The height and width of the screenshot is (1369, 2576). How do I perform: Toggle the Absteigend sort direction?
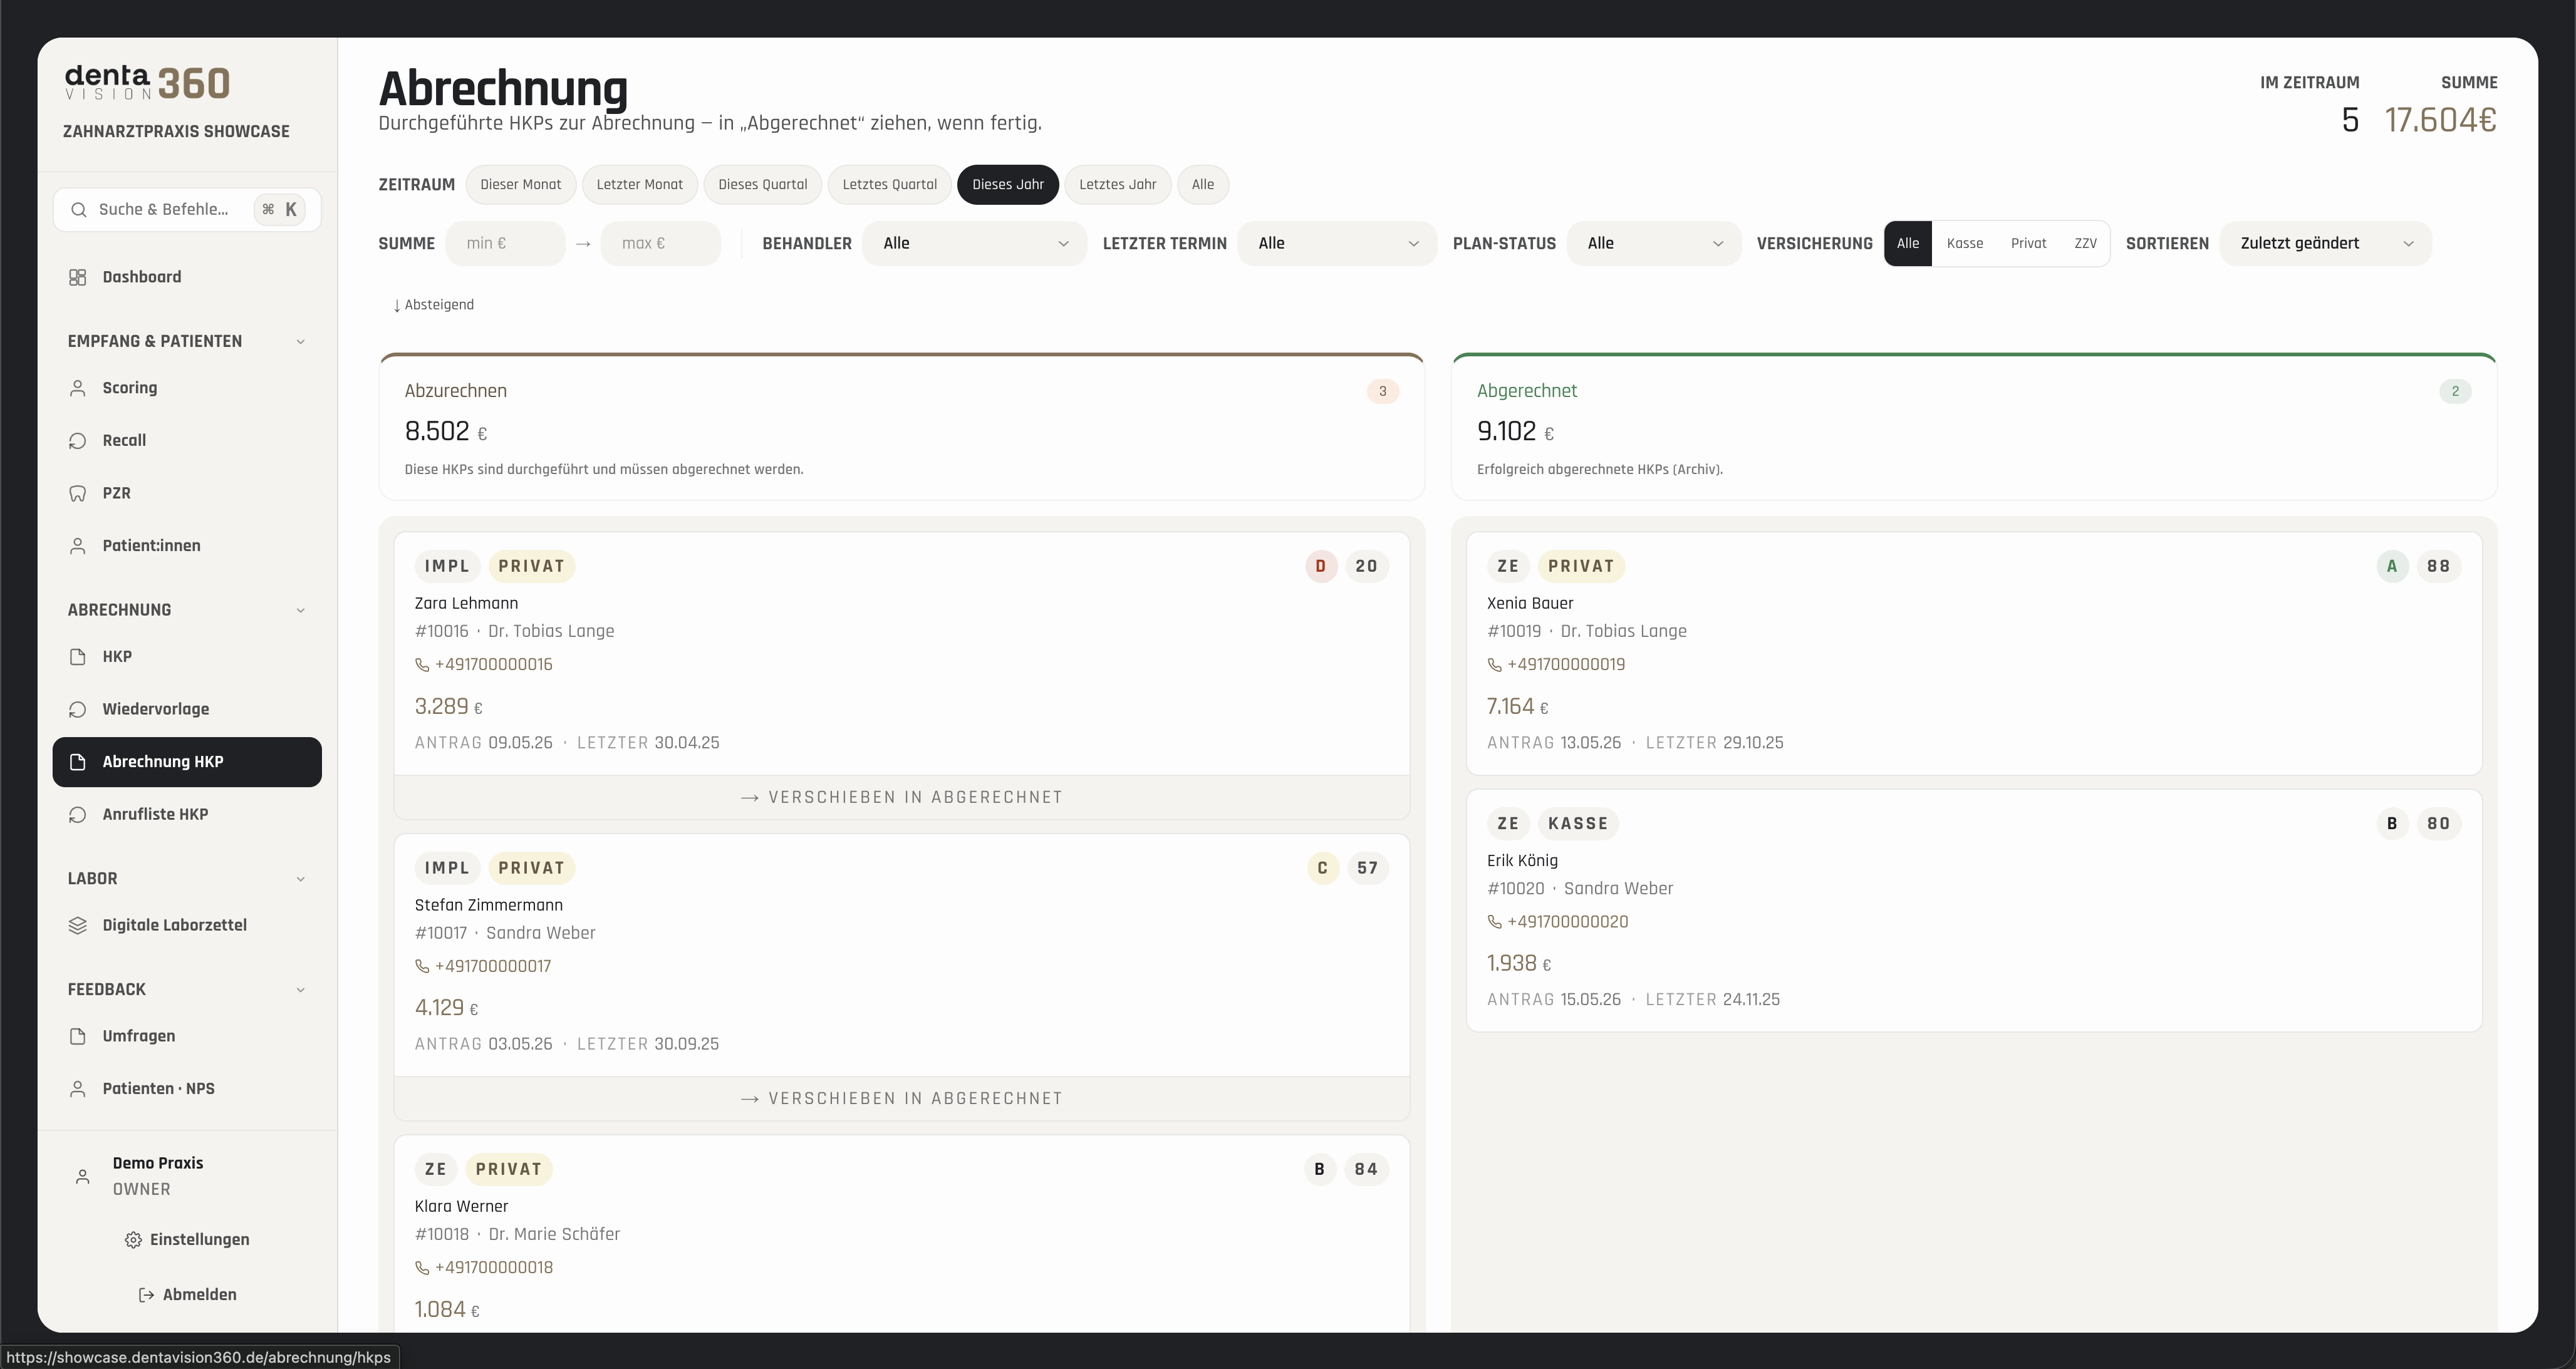coord(433,305)
